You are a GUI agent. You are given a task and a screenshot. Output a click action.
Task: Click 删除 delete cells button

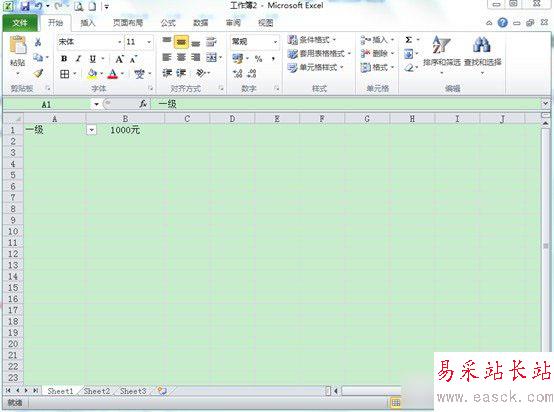pos(377,53)
